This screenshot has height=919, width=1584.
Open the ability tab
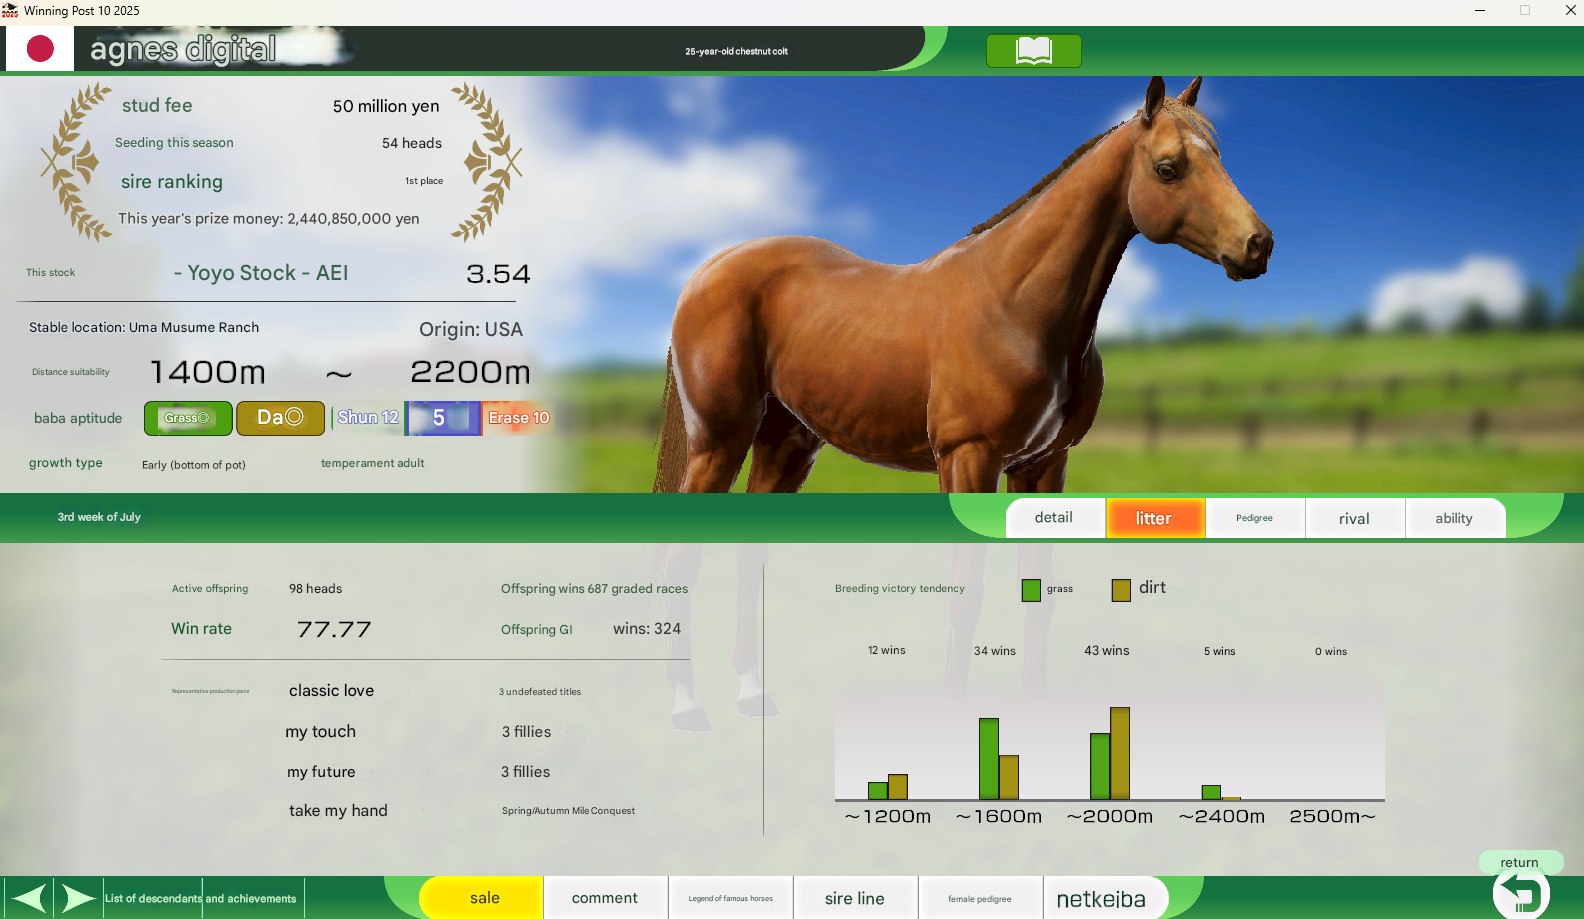tap(1454, 518)
